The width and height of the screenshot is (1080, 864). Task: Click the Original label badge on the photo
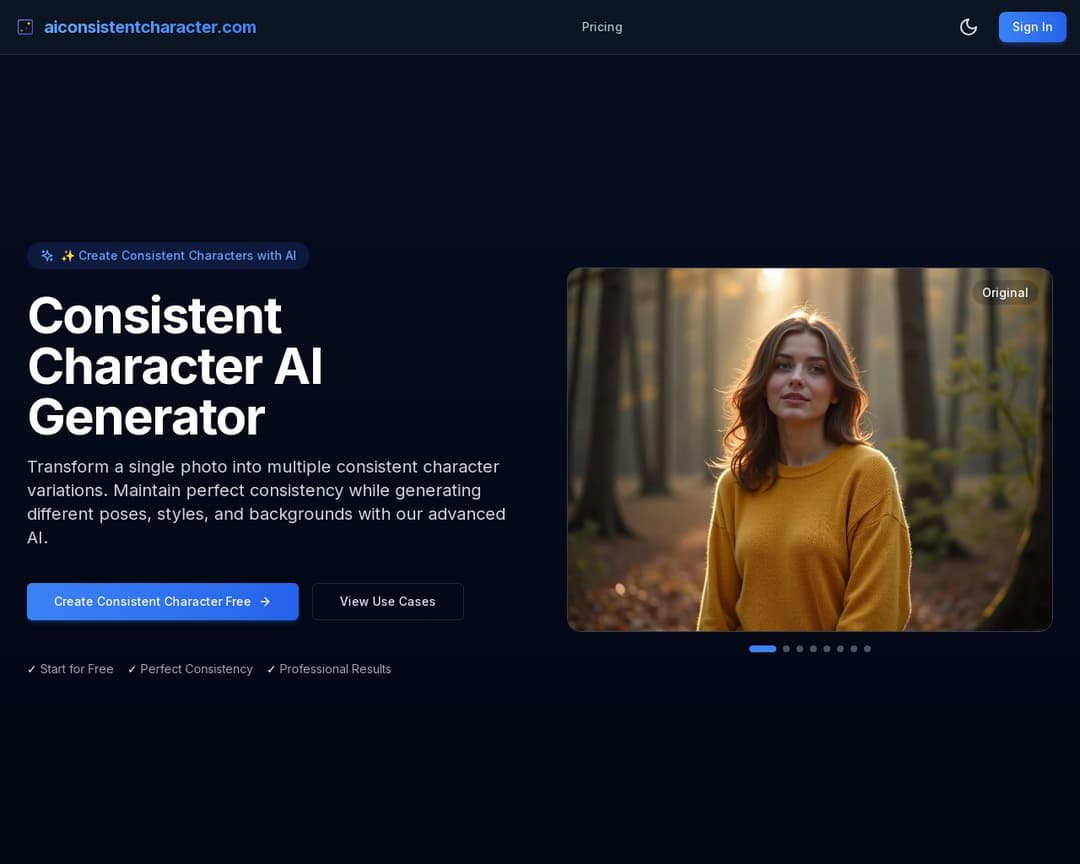click(x=1005, y=292)
